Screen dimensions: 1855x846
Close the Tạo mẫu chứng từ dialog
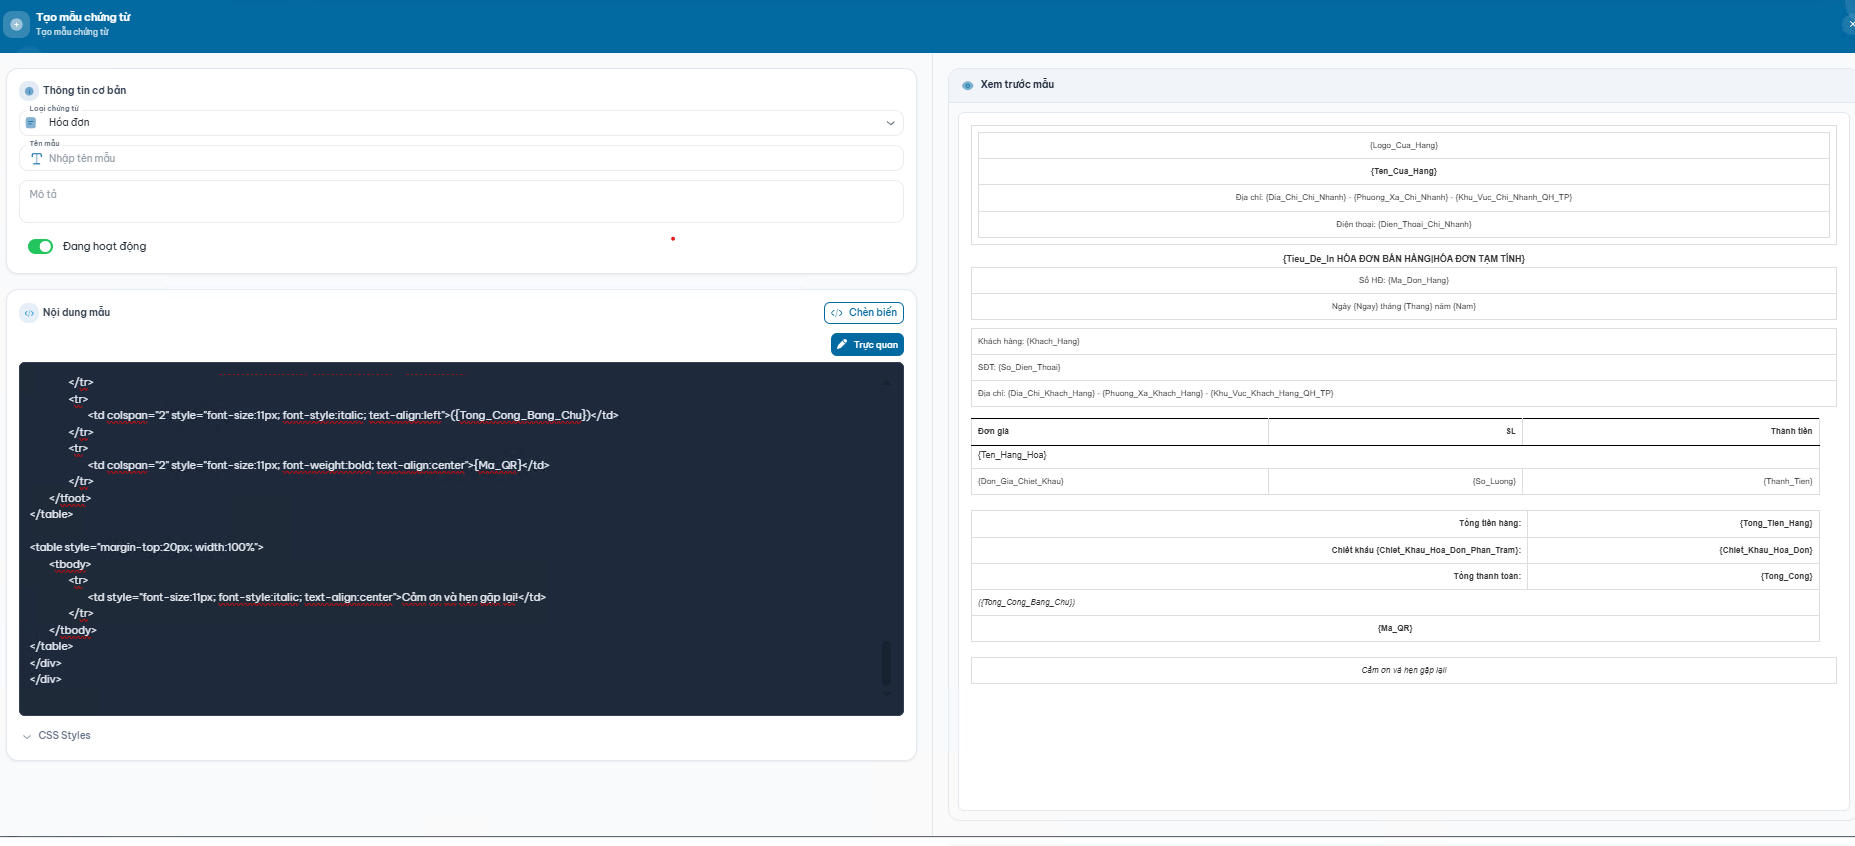[1849, 24]
